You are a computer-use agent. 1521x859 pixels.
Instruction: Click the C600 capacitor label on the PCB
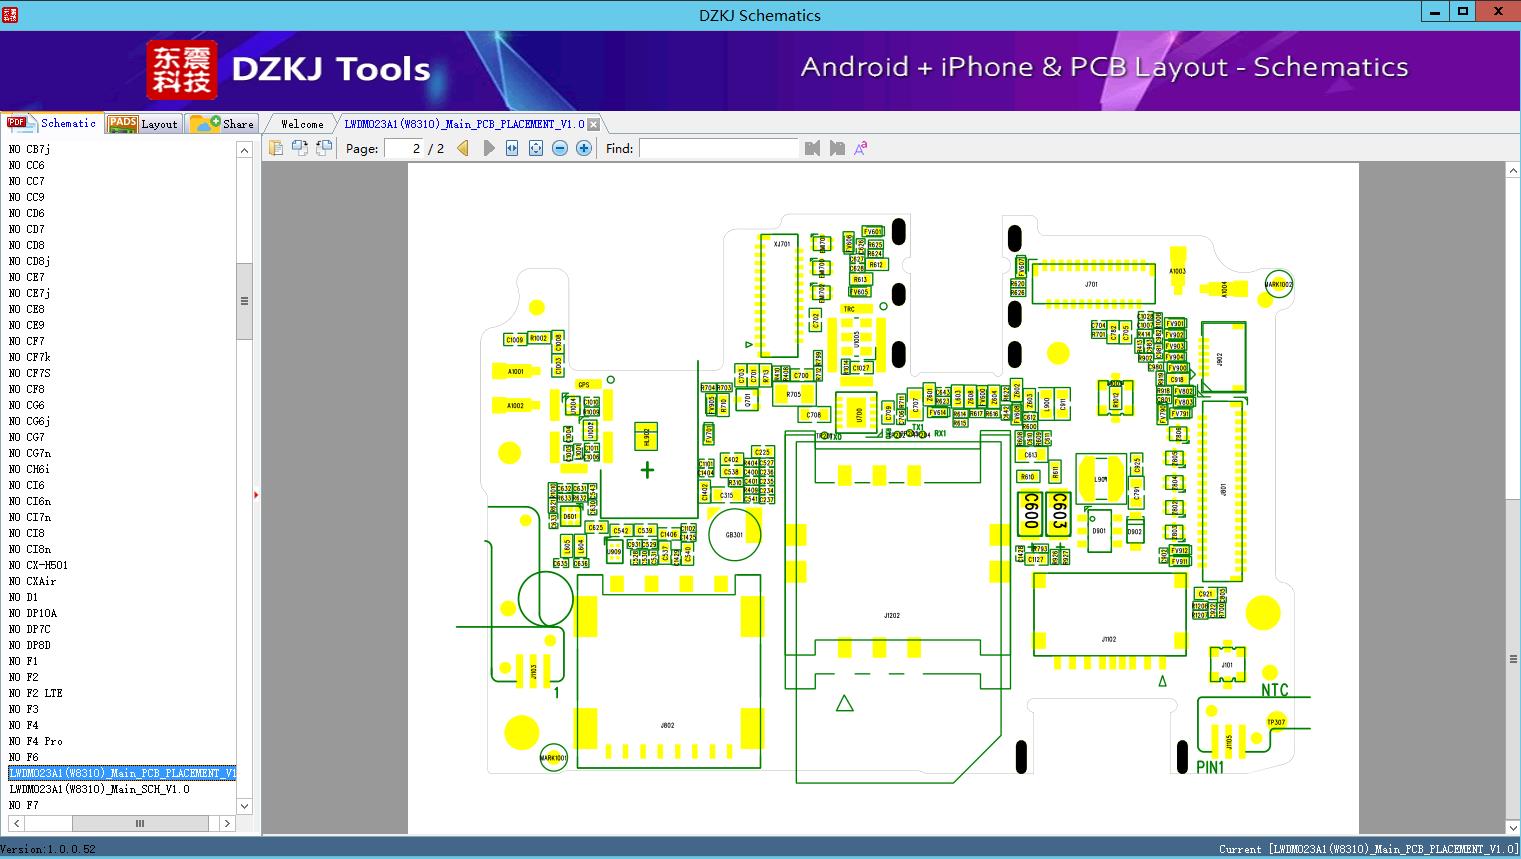[1030, 513]
